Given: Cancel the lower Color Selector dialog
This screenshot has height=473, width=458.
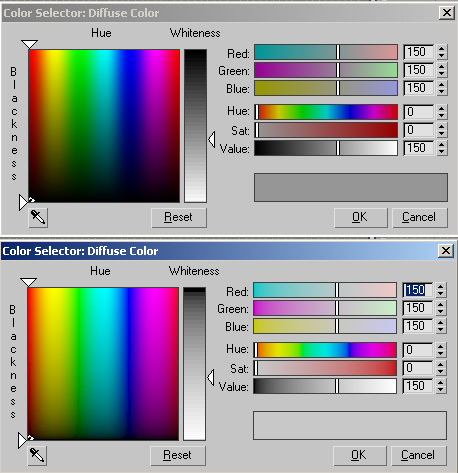Looking at the screenshot, I should 418,456.
